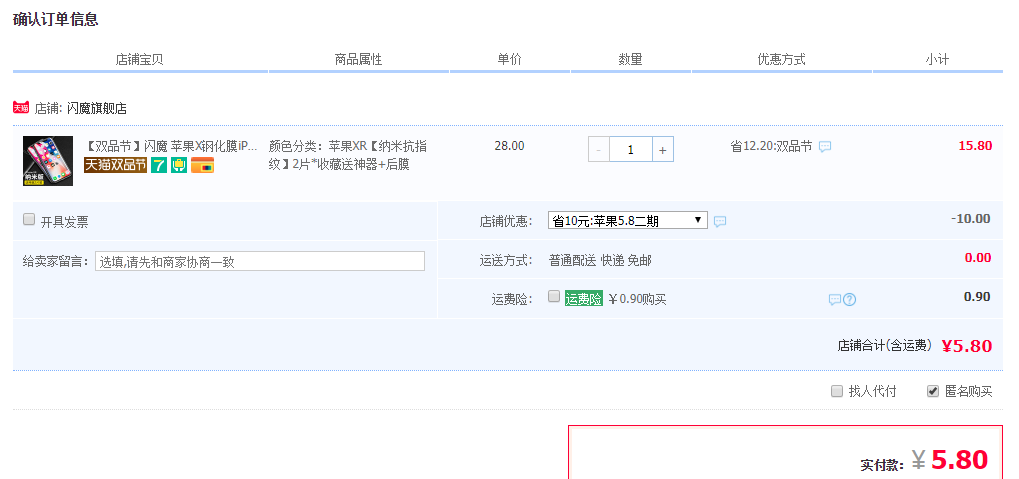Viewport: 1019px width, 479px height.
Task: Click the orange credit card icon
Action: (x=203, y=165)
